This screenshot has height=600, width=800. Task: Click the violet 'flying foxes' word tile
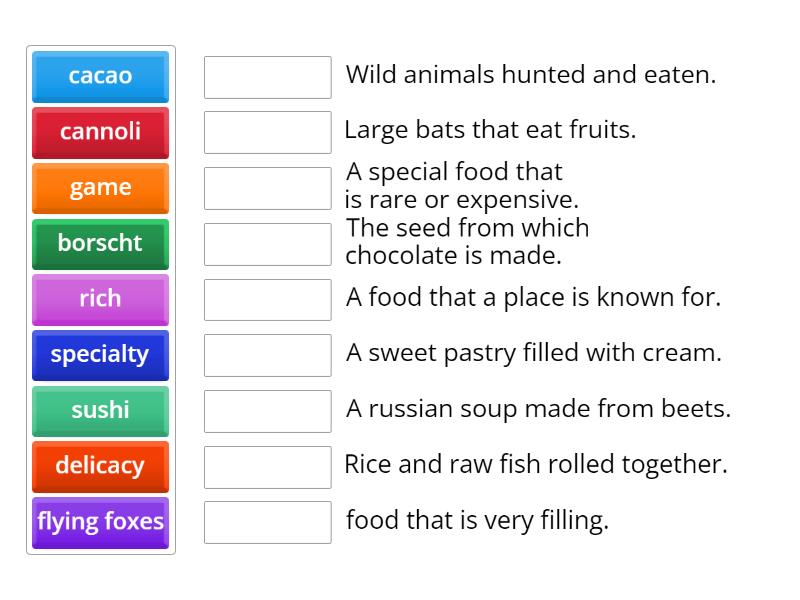[x=100, y=522]
